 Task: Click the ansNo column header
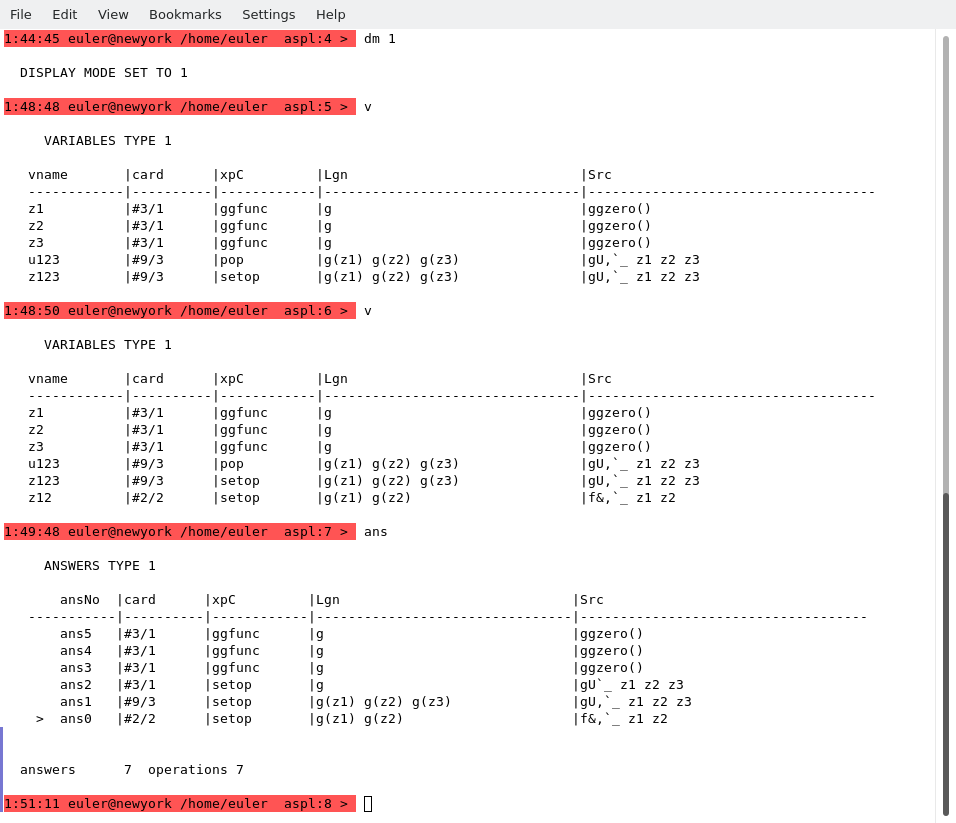tap(80, 600)
